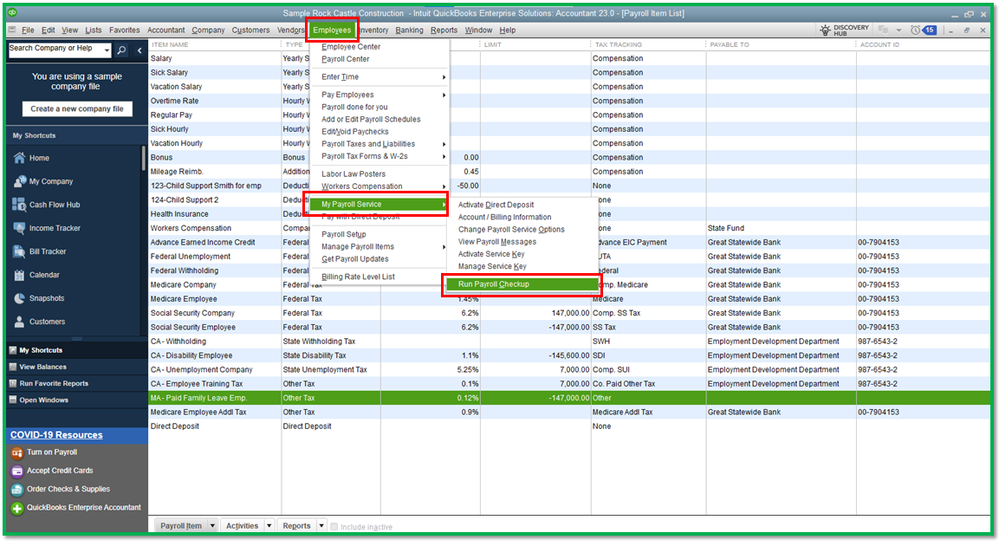Click the search magnifier icon

121,50
